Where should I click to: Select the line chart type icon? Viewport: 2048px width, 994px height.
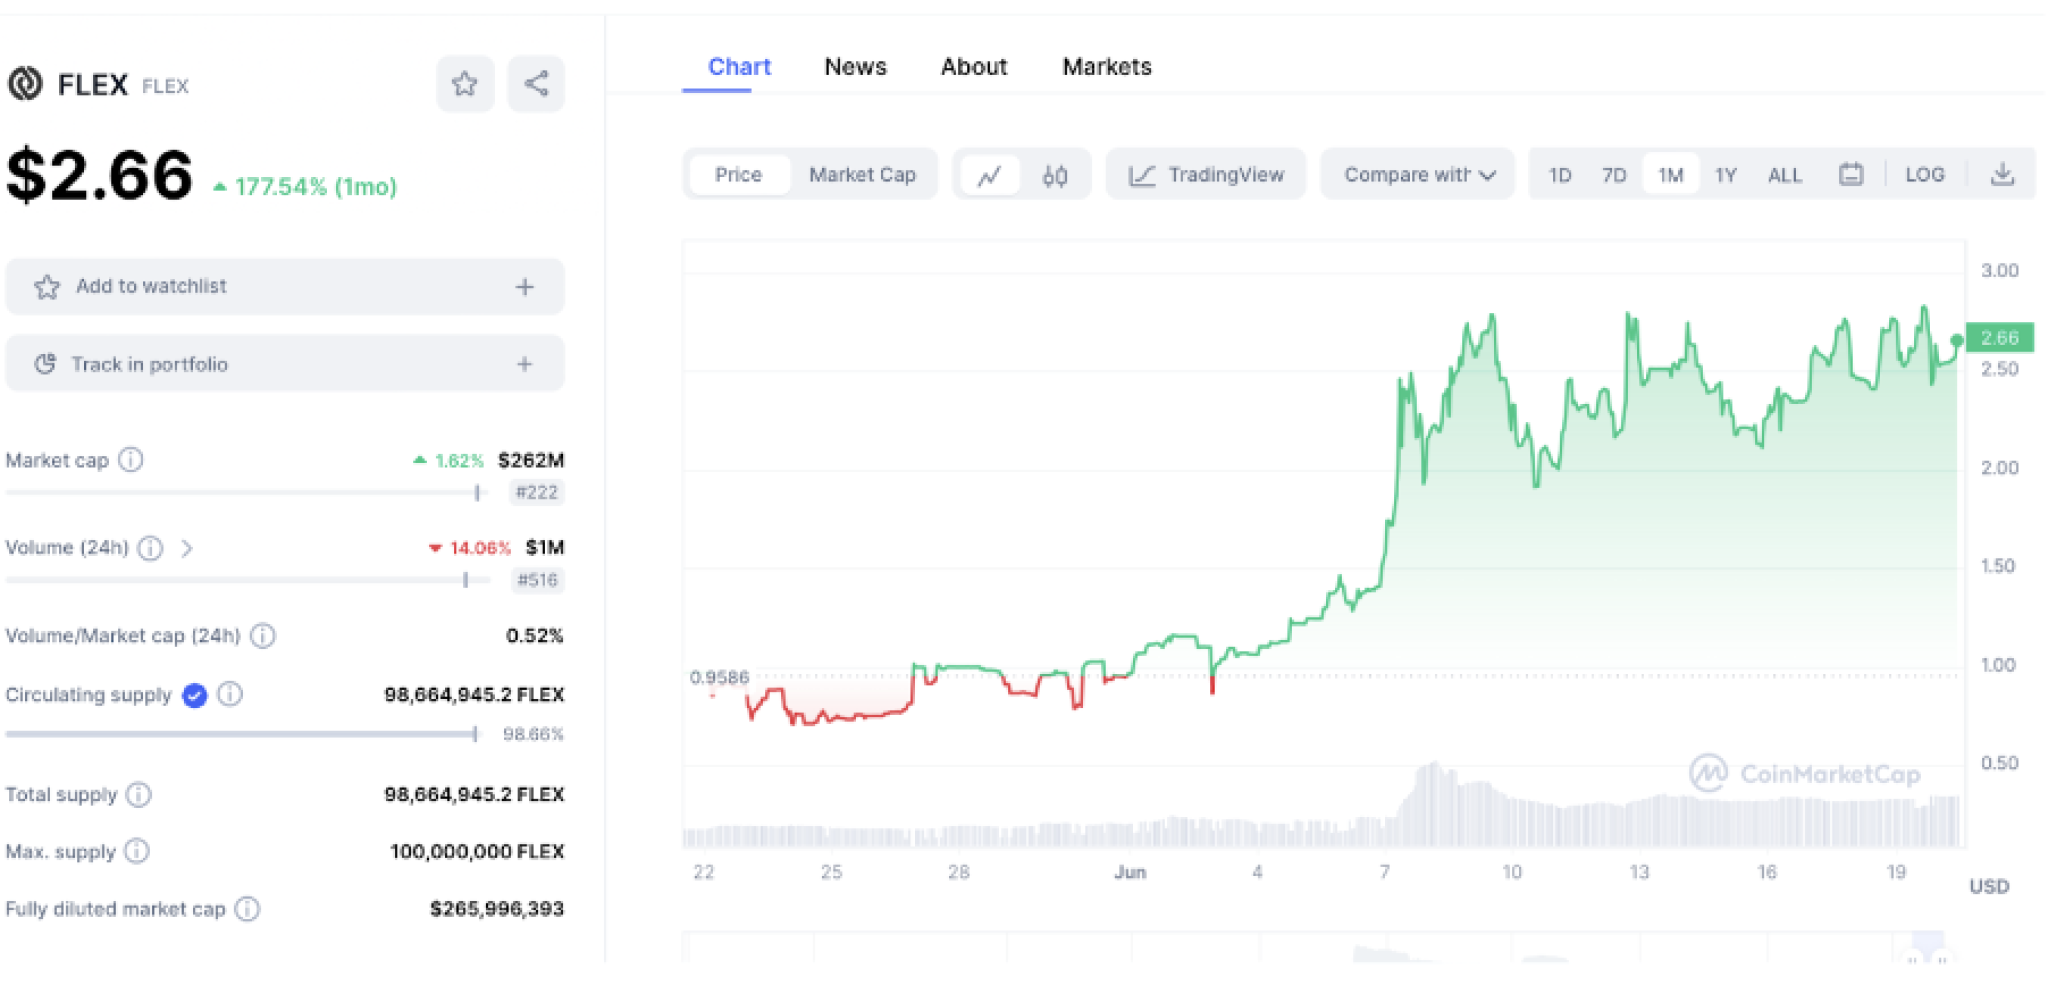pos(990,174)
